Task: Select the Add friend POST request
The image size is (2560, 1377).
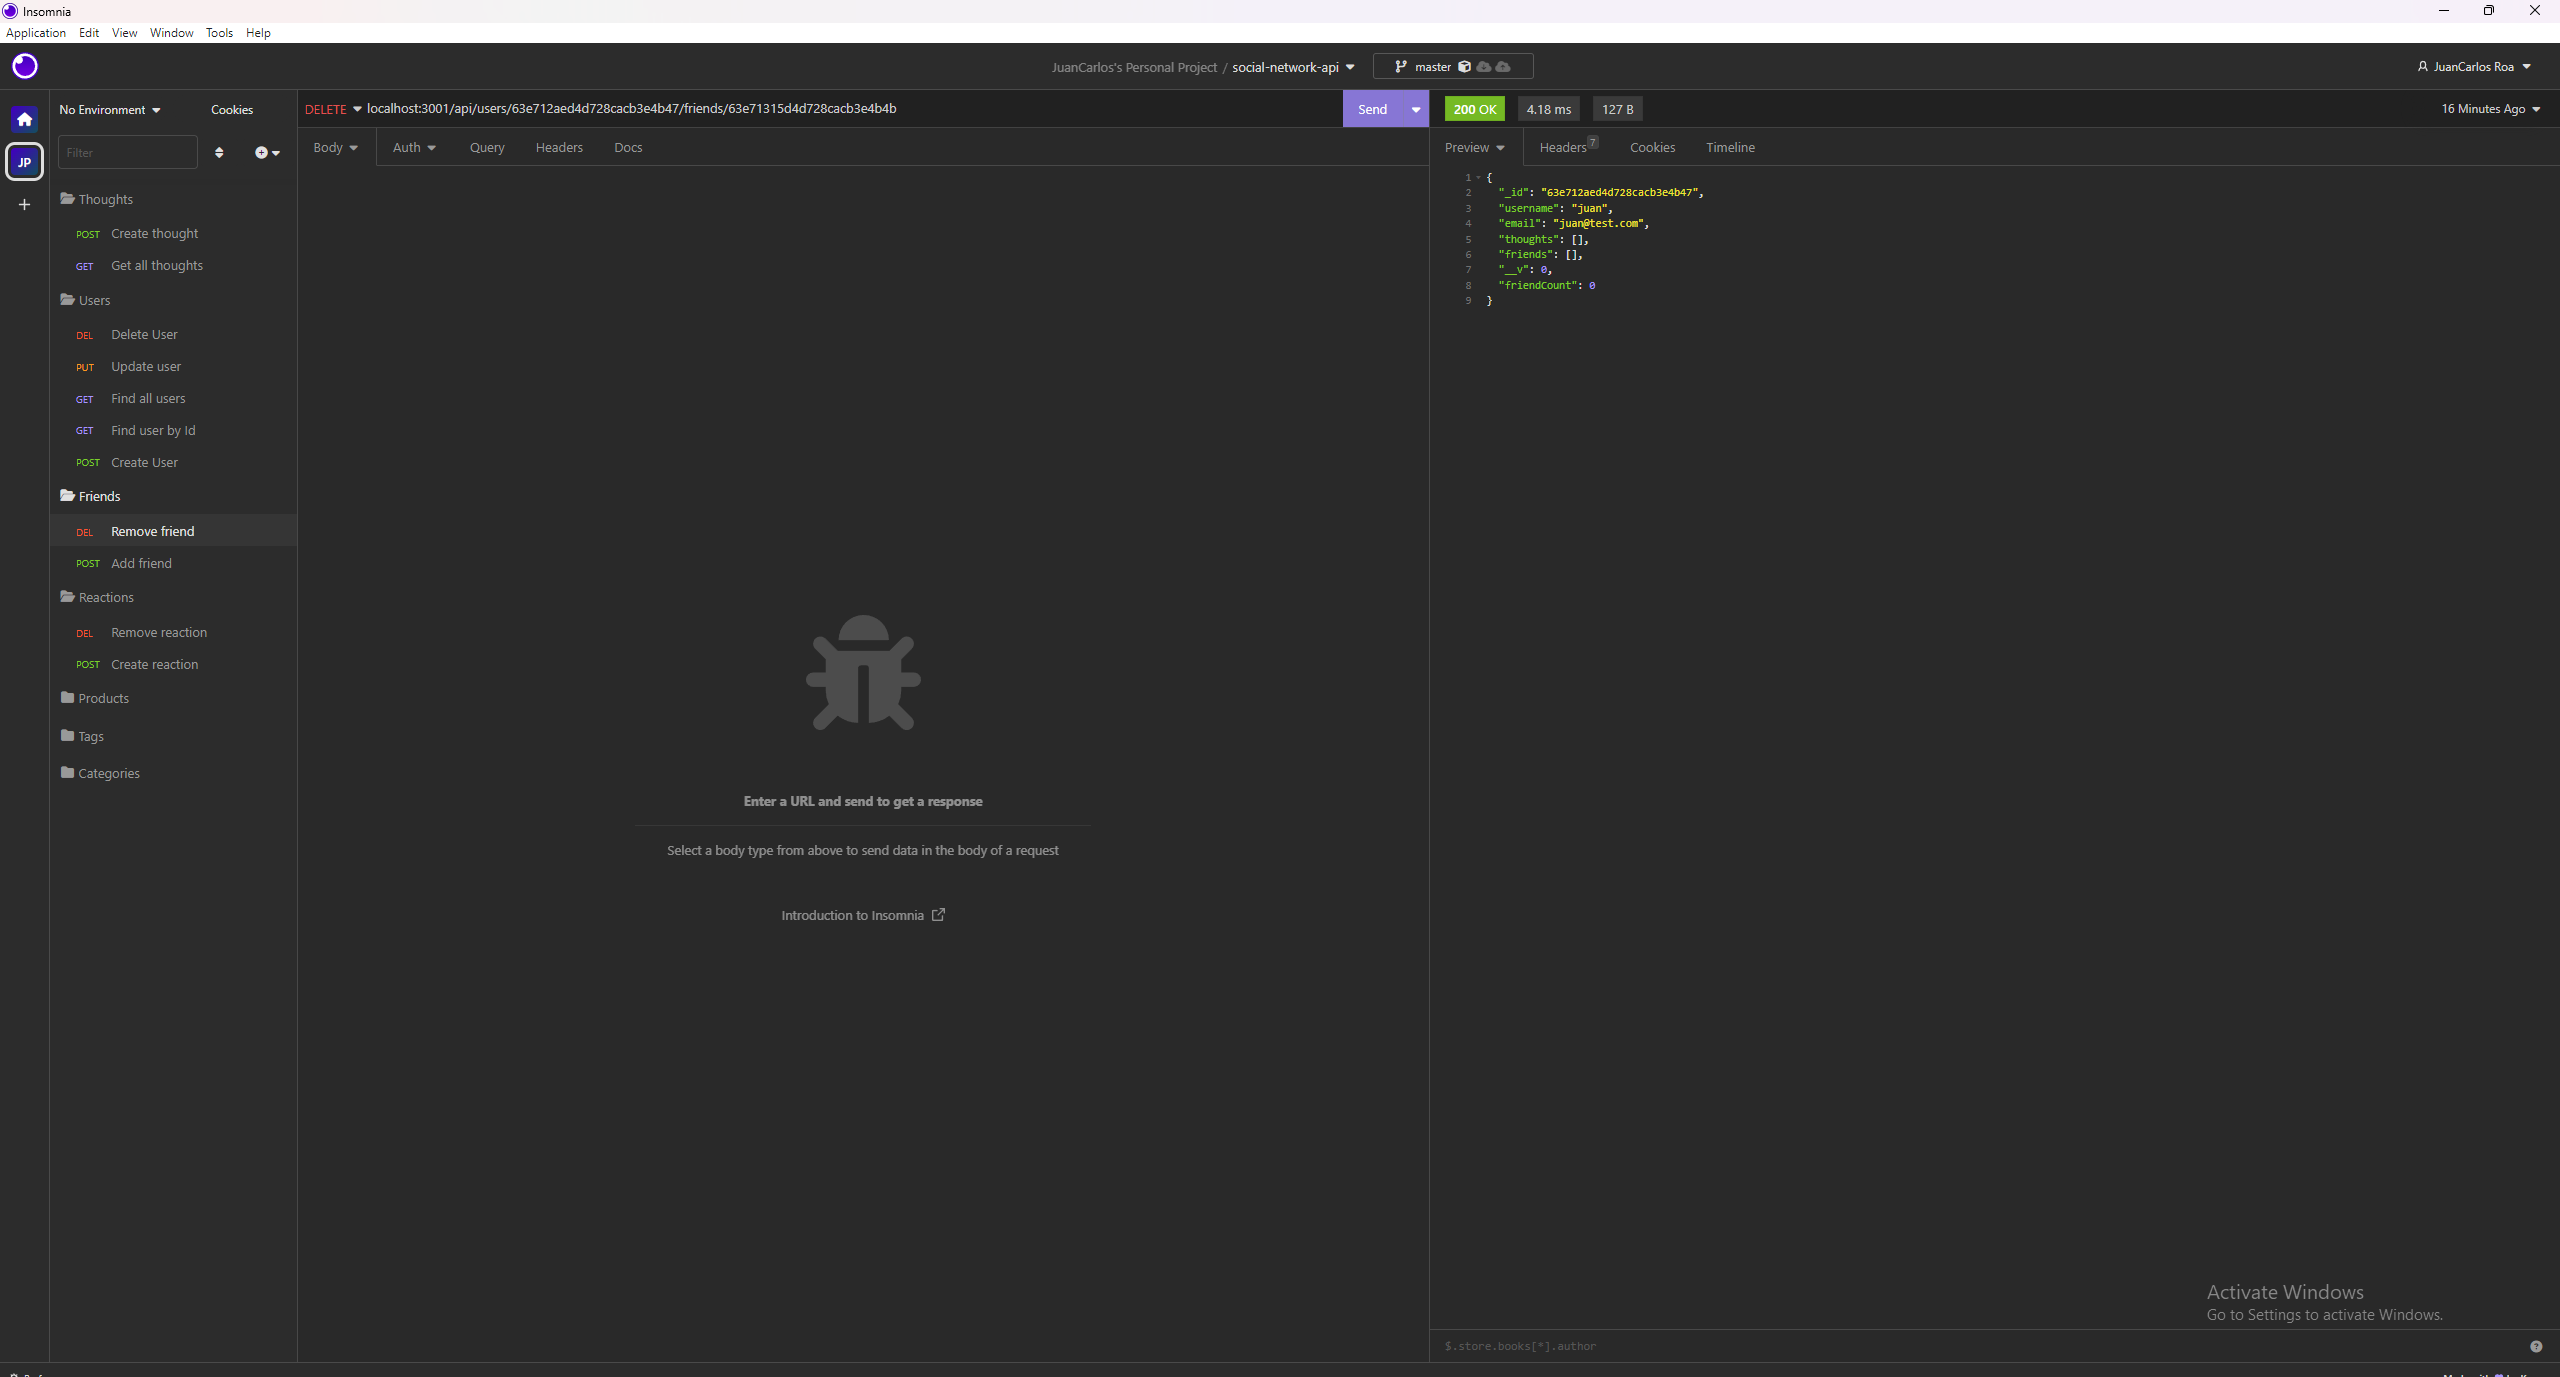Action: [142, 563]
